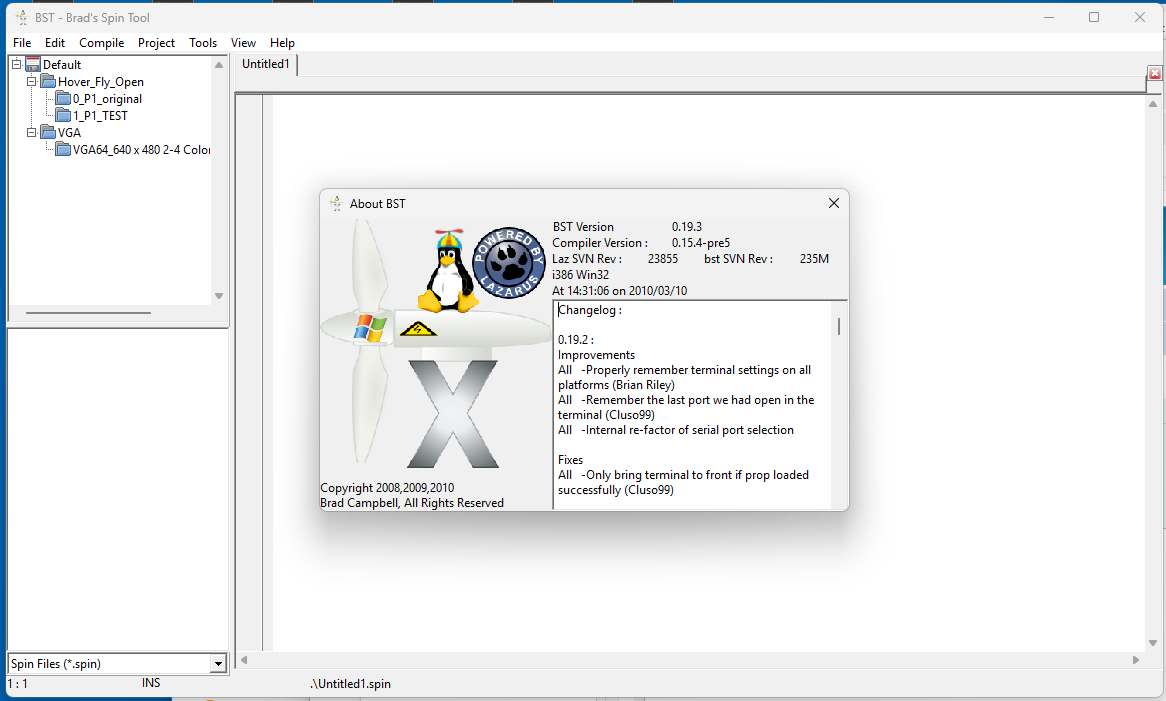Click the file tree horizontal scrollbar

pyautogui.click(x=88, y=313)
